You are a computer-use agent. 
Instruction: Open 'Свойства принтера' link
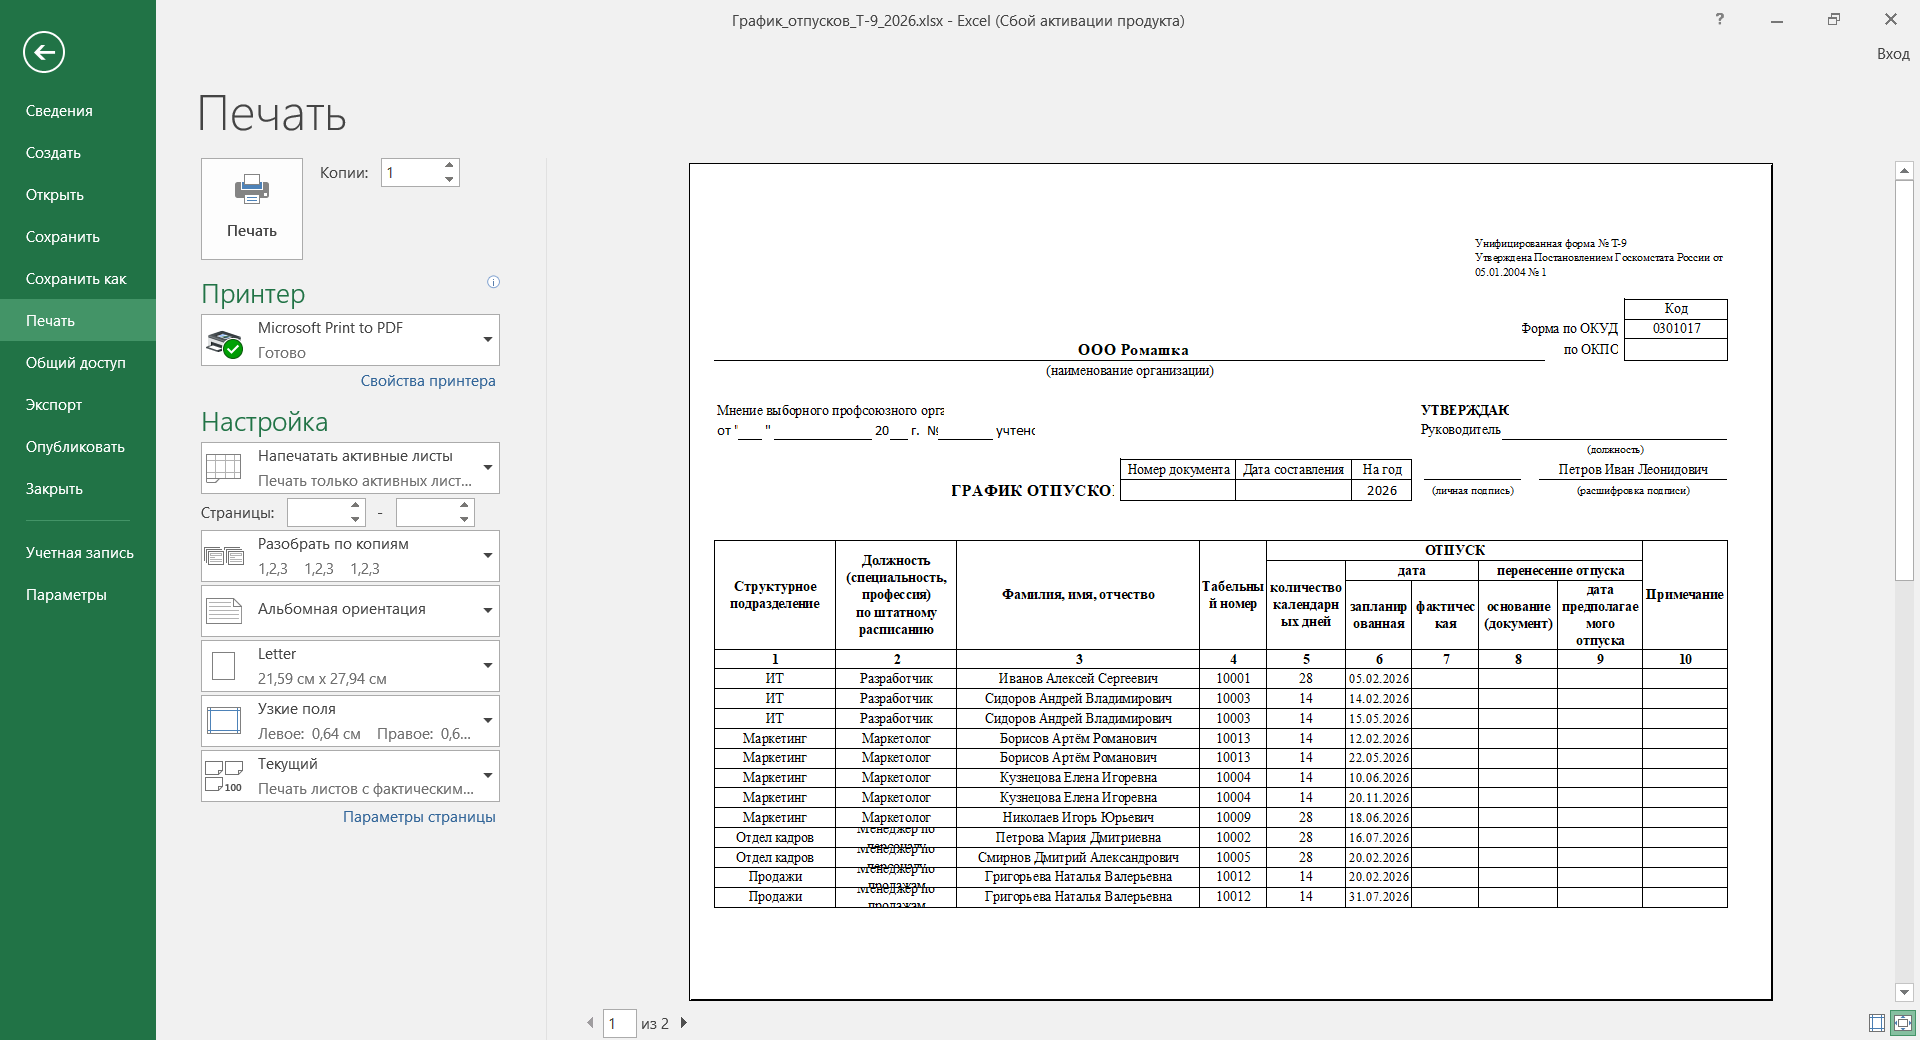[428, 381]
